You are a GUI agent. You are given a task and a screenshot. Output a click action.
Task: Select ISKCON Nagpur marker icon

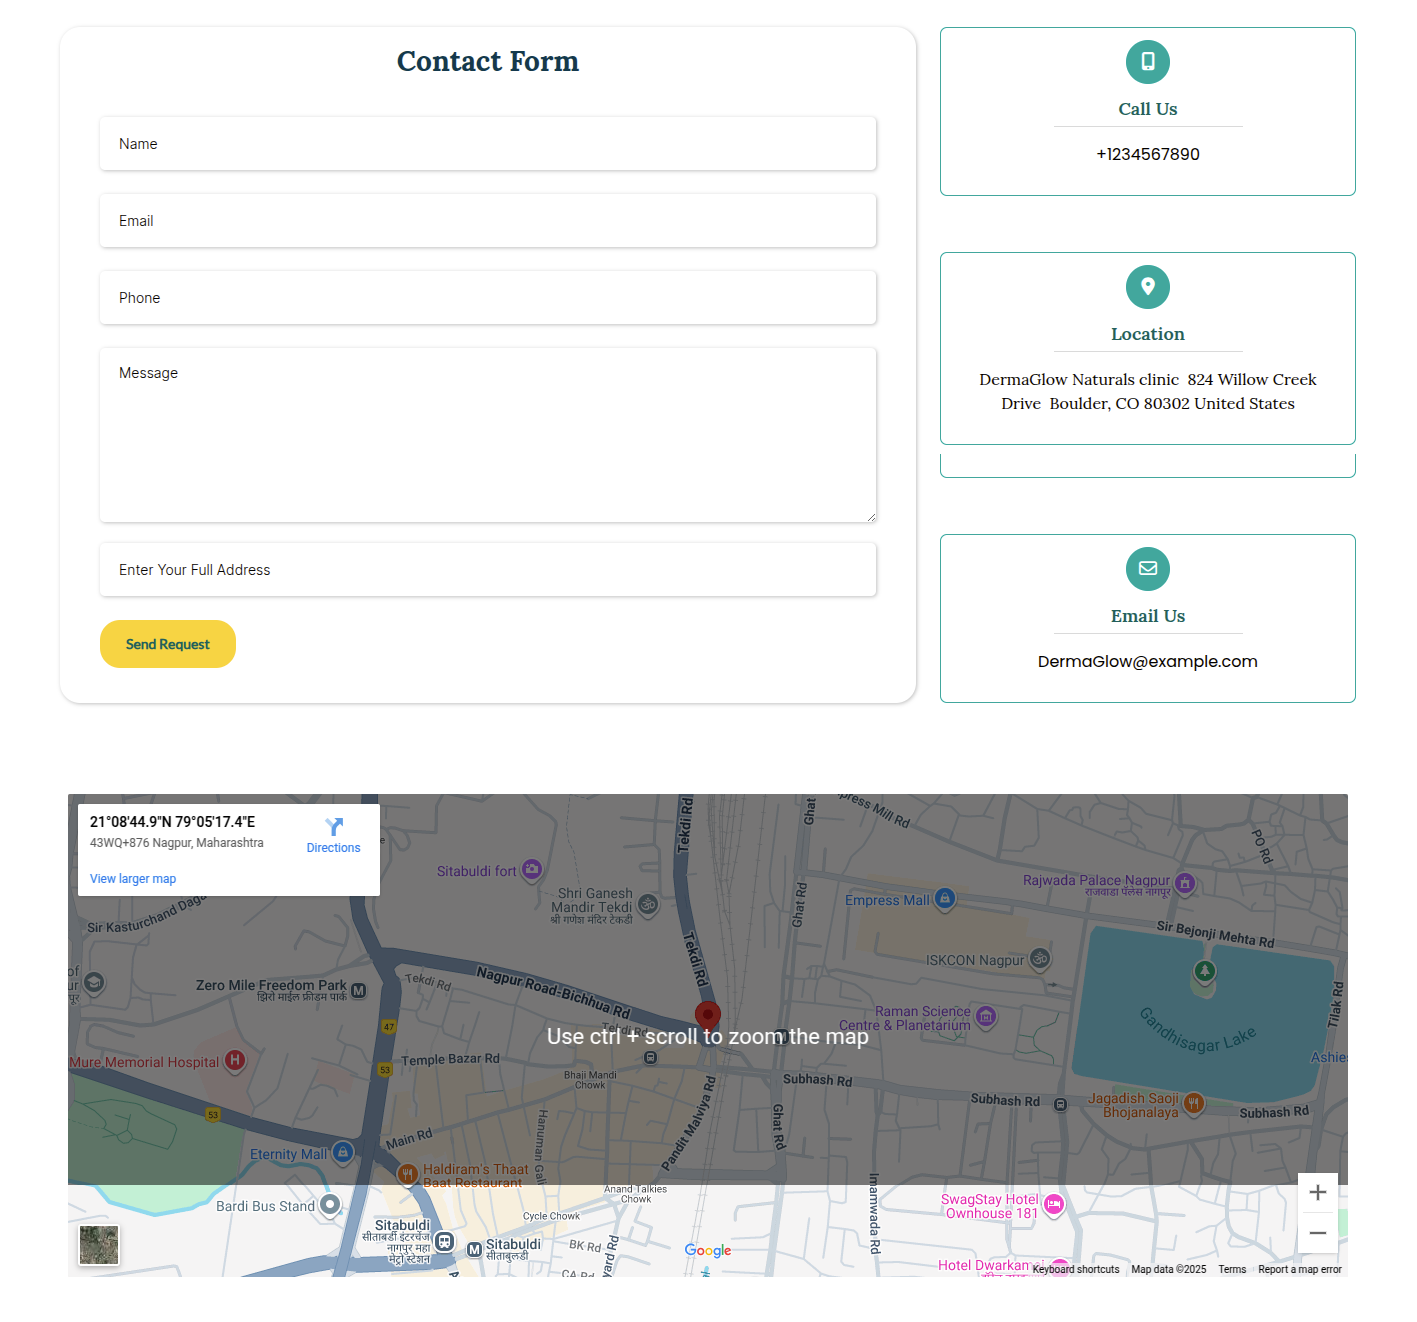(x=1040, y=958)
